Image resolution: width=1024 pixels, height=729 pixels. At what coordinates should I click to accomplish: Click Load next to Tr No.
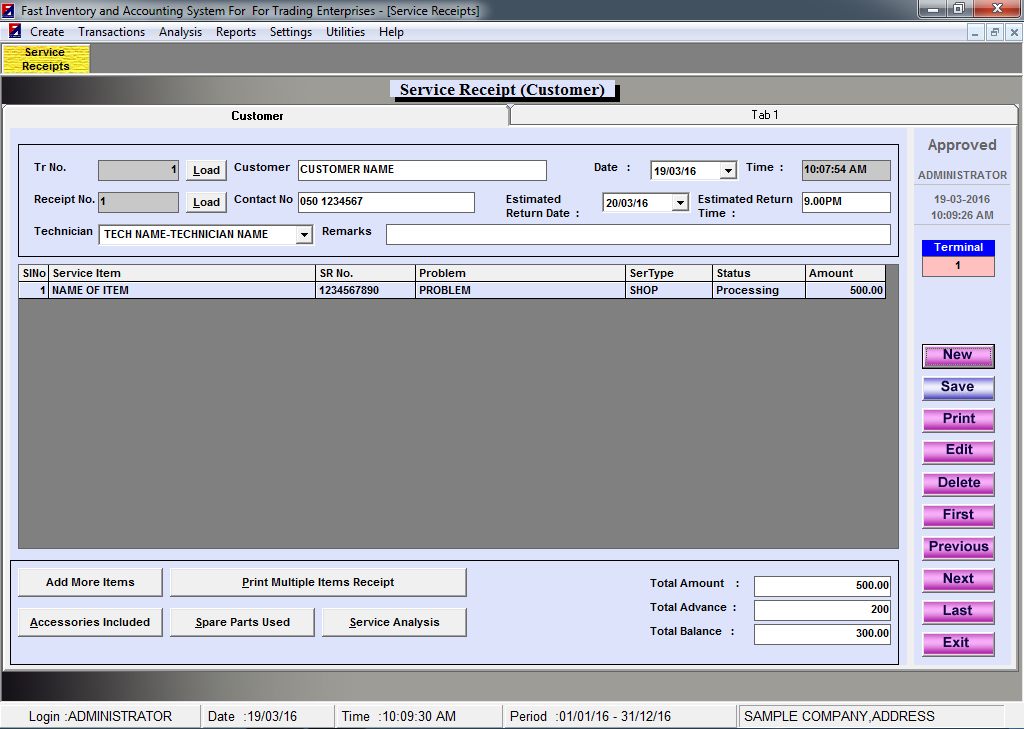click(x=206, y=170)
